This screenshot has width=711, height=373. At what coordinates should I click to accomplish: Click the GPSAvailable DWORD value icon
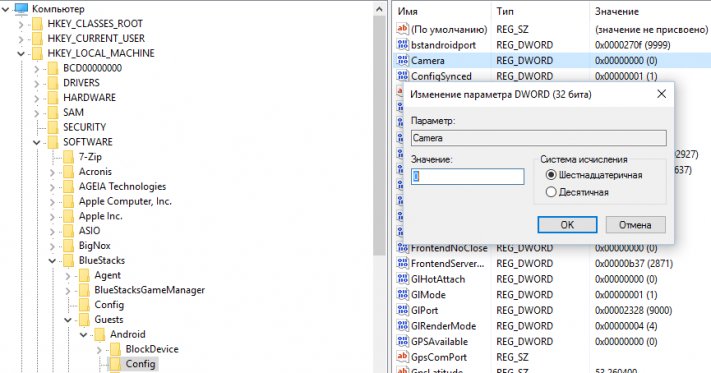click(402, 341)
